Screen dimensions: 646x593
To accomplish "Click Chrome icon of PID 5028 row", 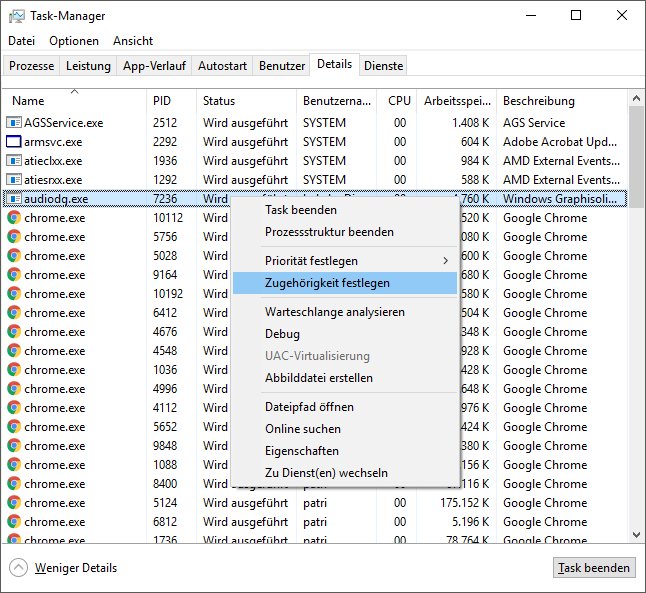I will [x=14, y=255].
